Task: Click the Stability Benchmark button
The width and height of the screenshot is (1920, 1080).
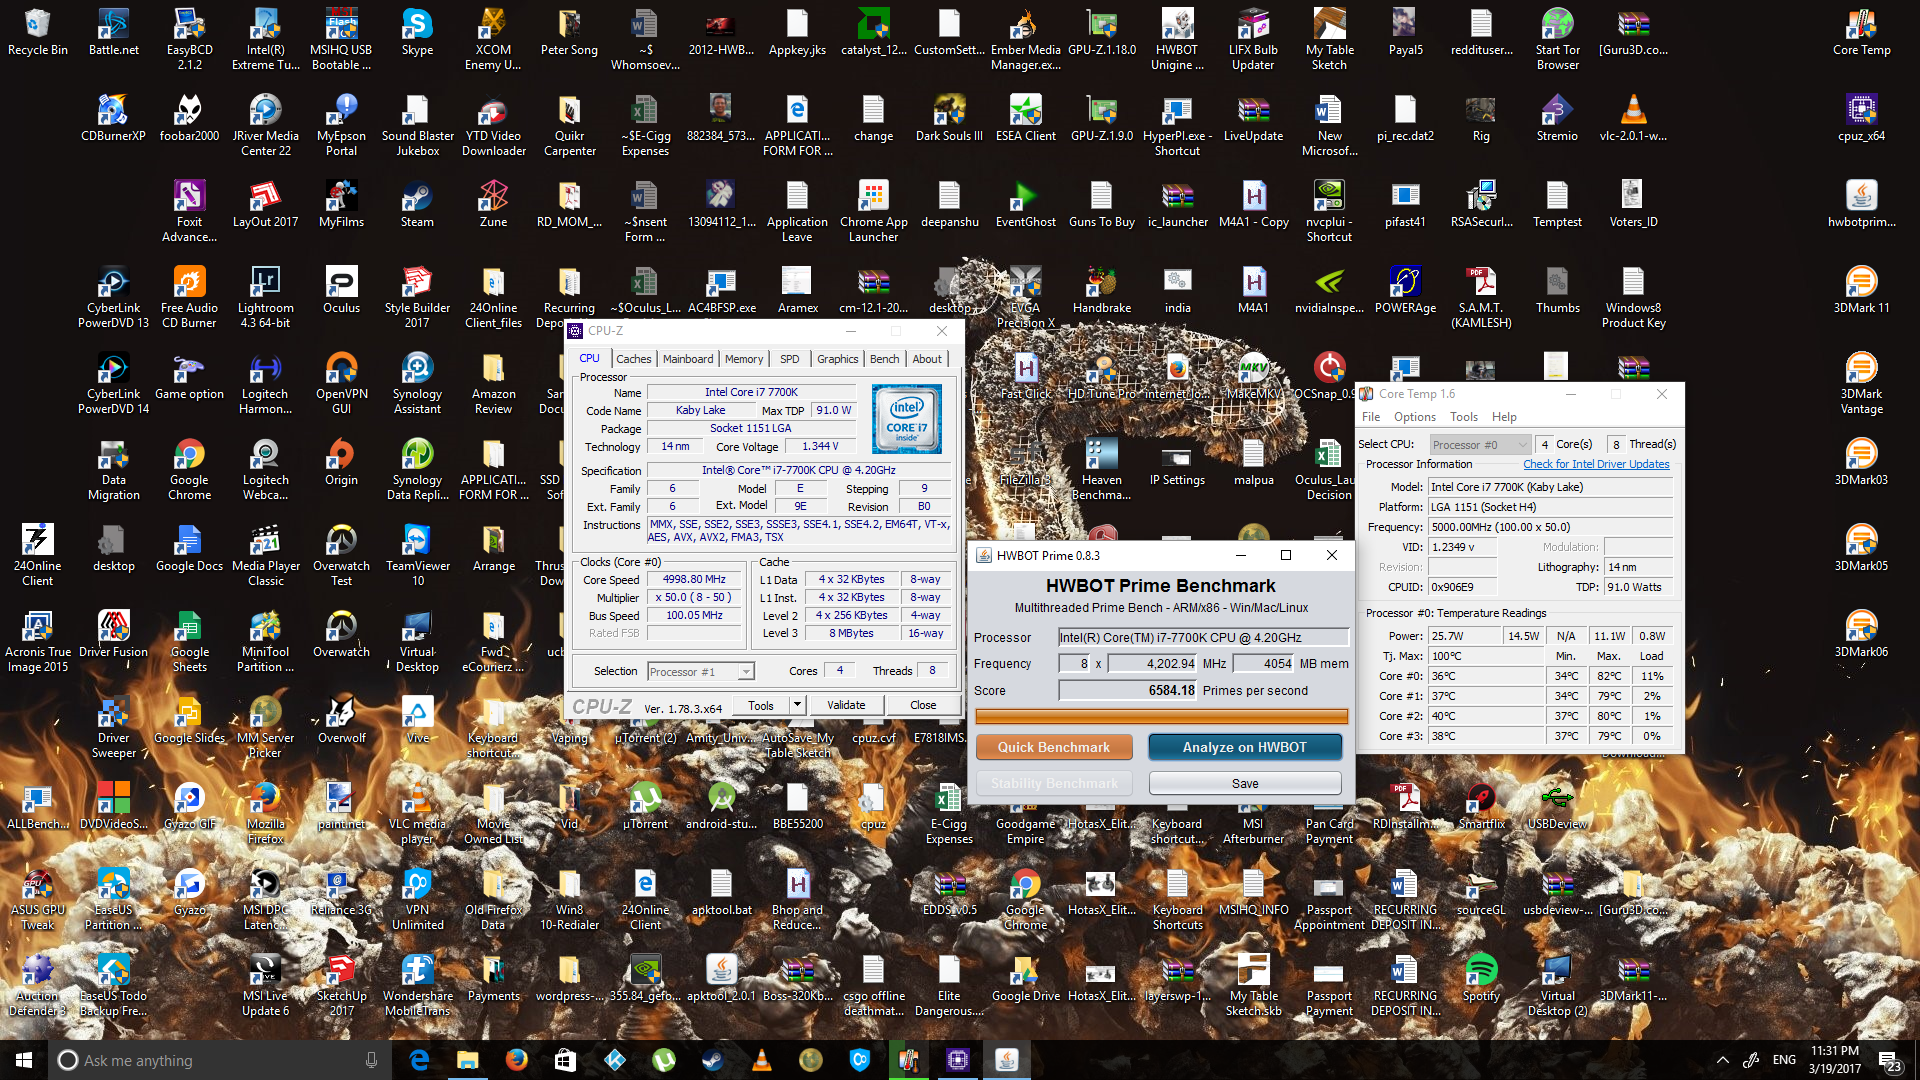Action: (1054, 783)
